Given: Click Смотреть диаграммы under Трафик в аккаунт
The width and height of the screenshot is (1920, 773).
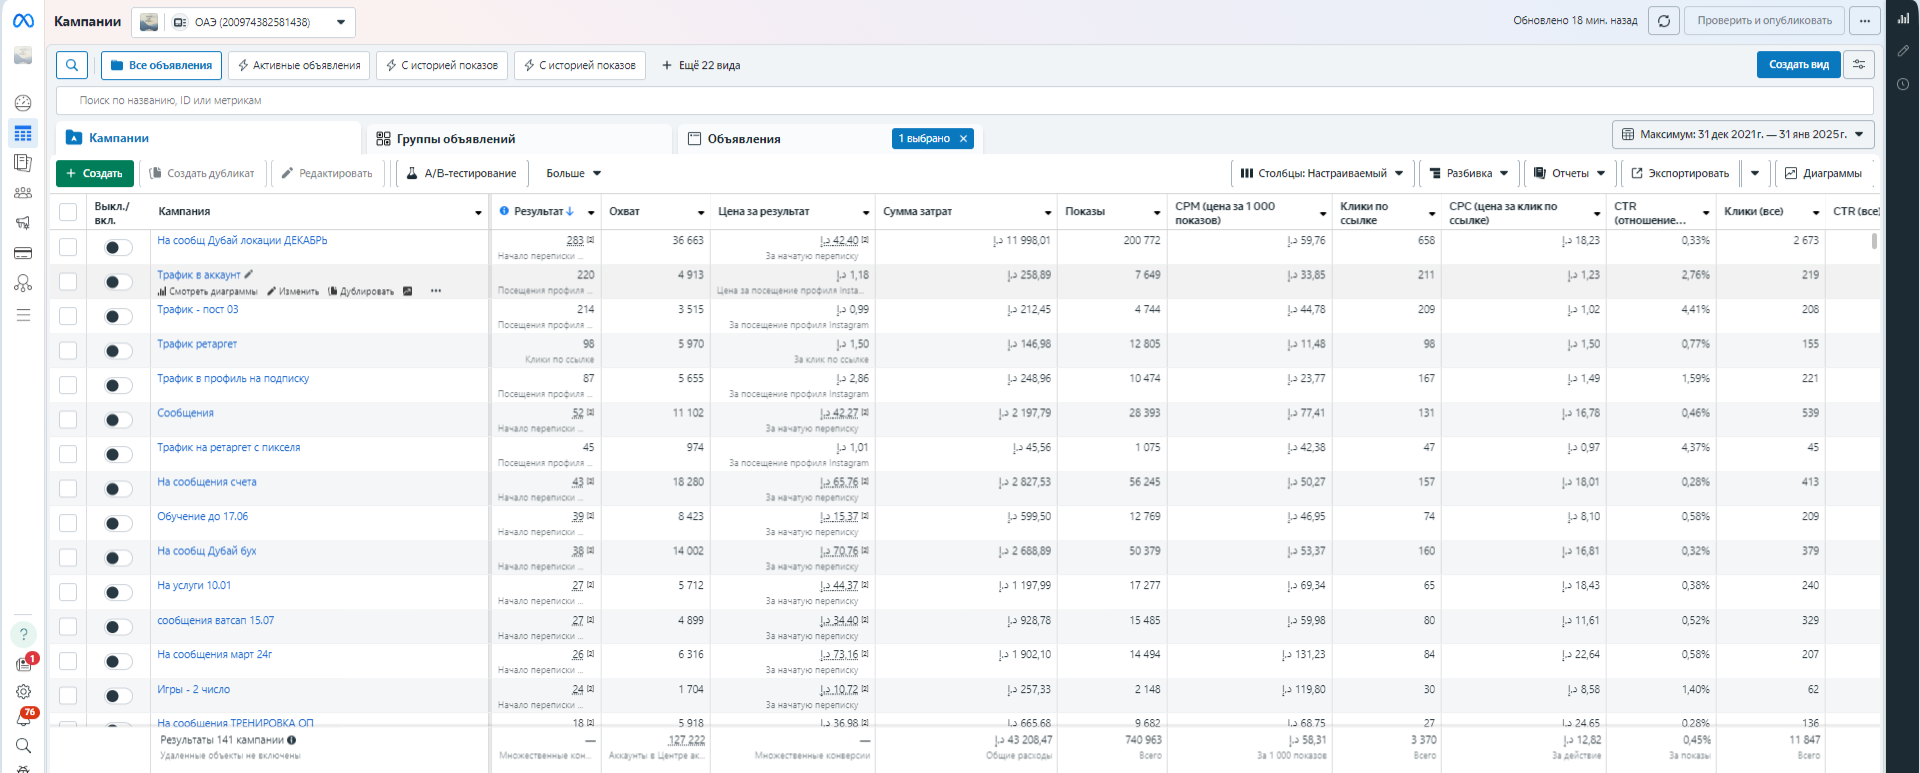Looking at the screenshot, I should point(207,291).
